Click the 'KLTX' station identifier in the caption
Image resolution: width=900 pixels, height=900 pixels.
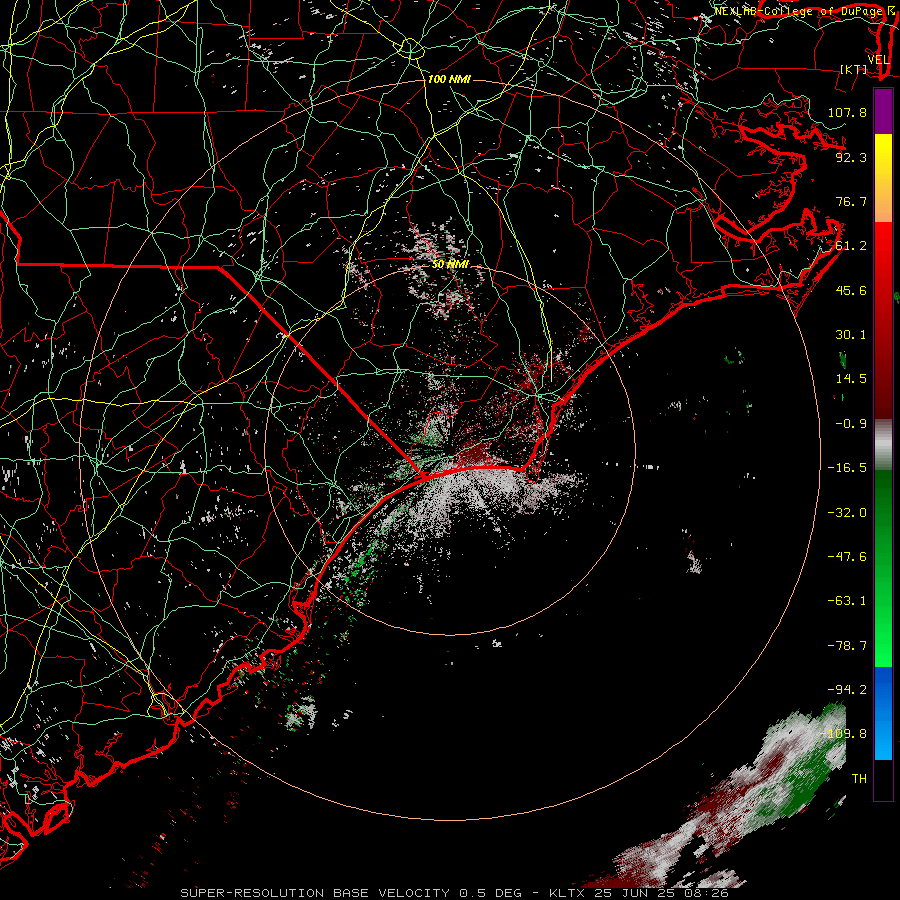pyautogui.click(x=568, y=893)
